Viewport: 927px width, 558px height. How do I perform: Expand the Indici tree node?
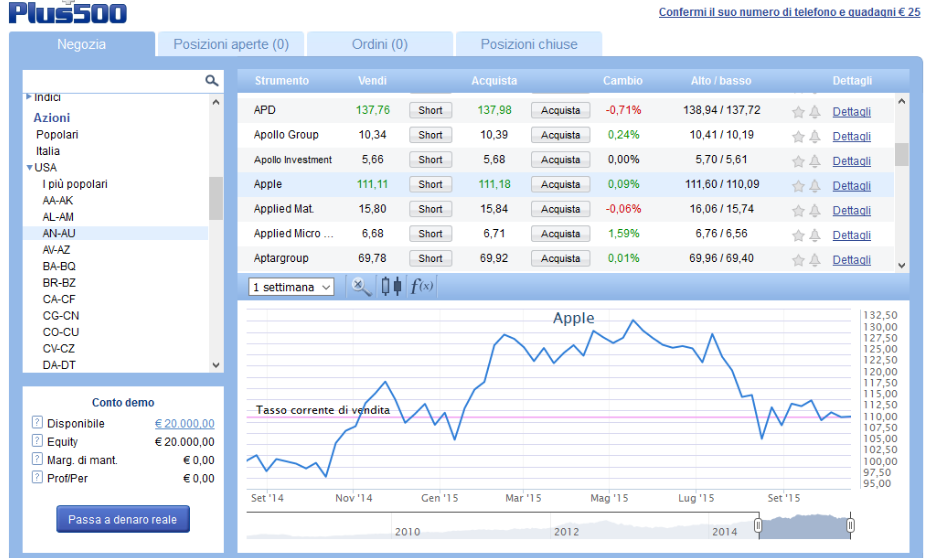click(x=28, y=96)
